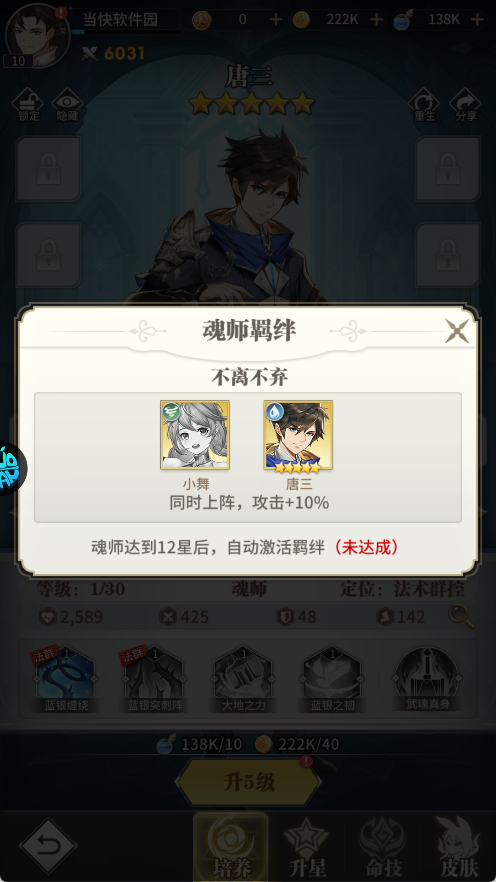Select the 蓝银缠绕 skill icon

[x=66, y=680]
